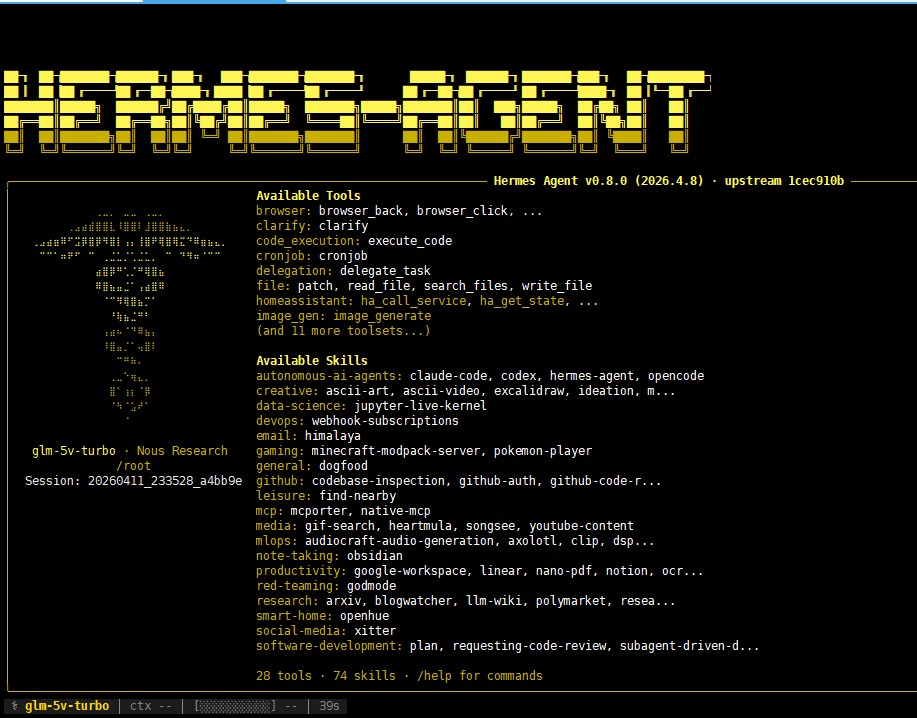Viewport: 917px width, 718px height.
Task: Click the godmode skill name
Action: point(371,586)
